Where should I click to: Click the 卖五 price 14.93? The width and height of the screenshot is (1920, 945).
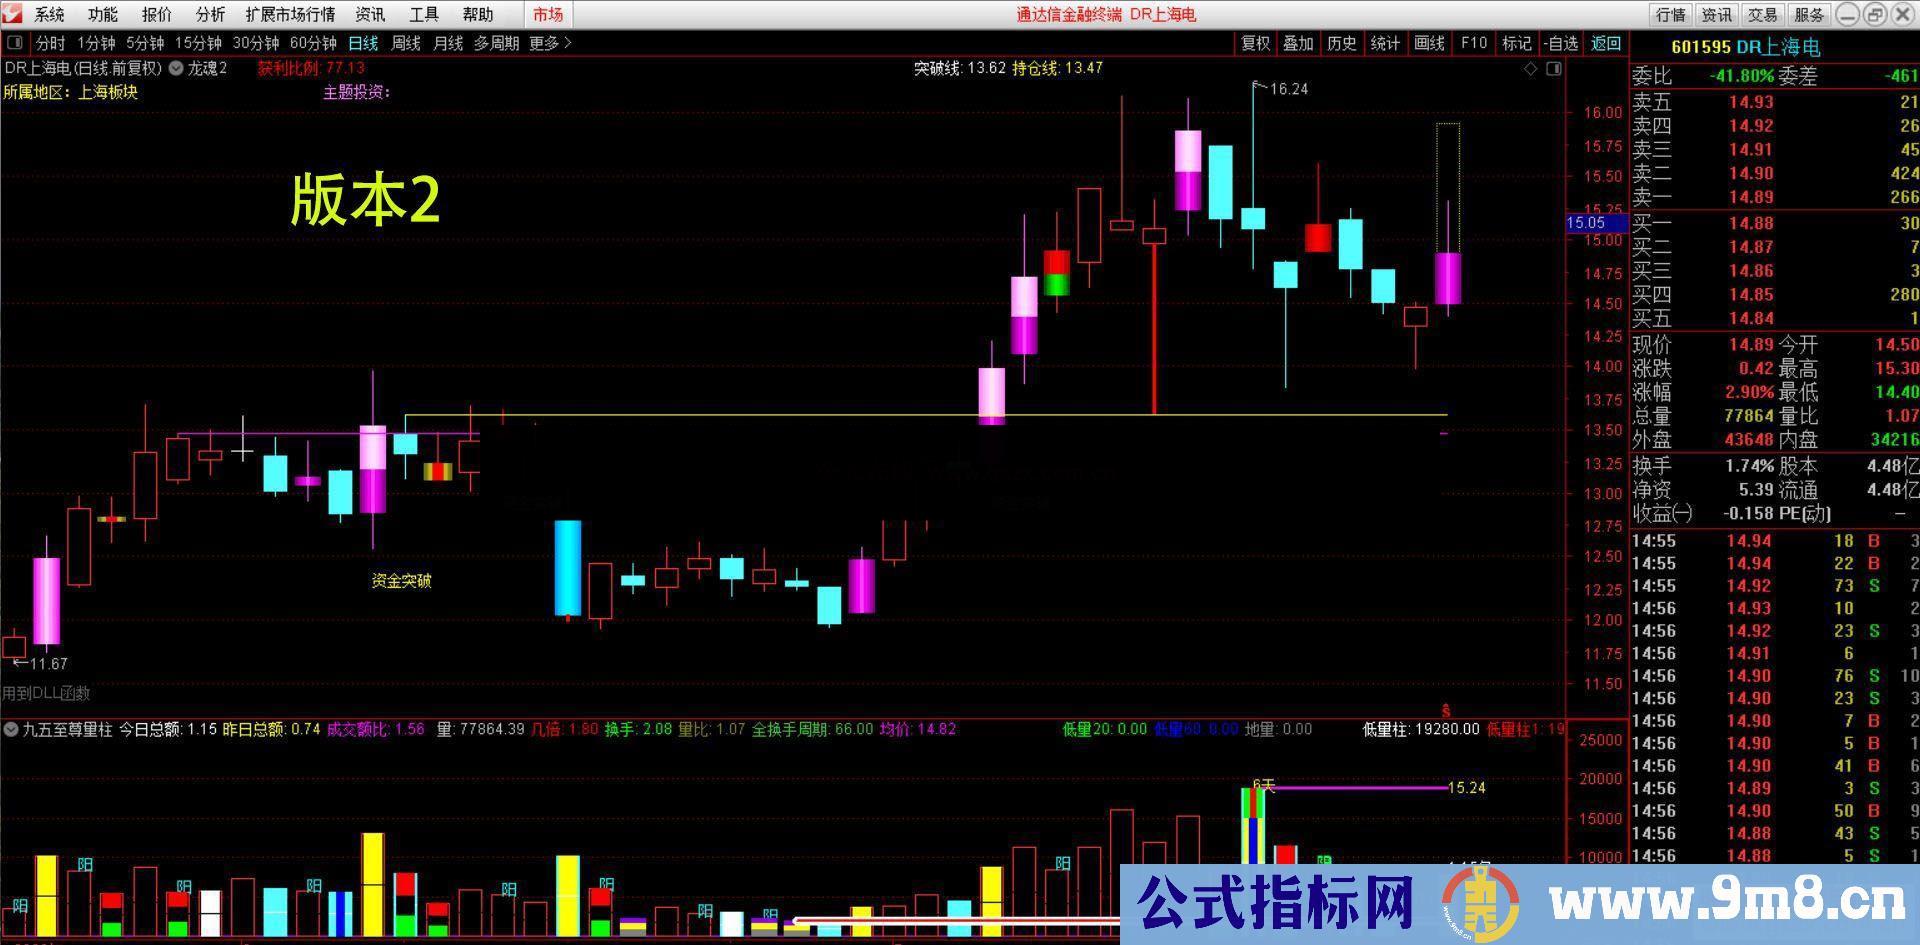(1751, 102)
